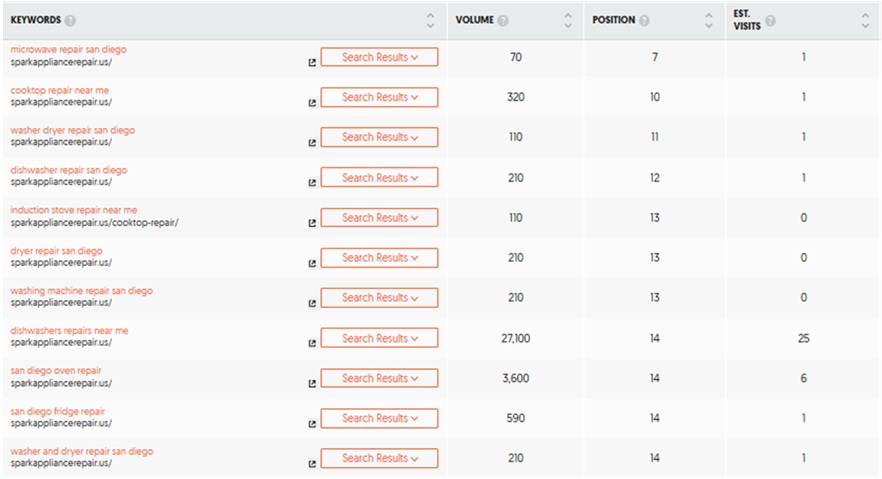
Task: Open Search Results for san diego fridge repair
Action: [x=379, y=418]
